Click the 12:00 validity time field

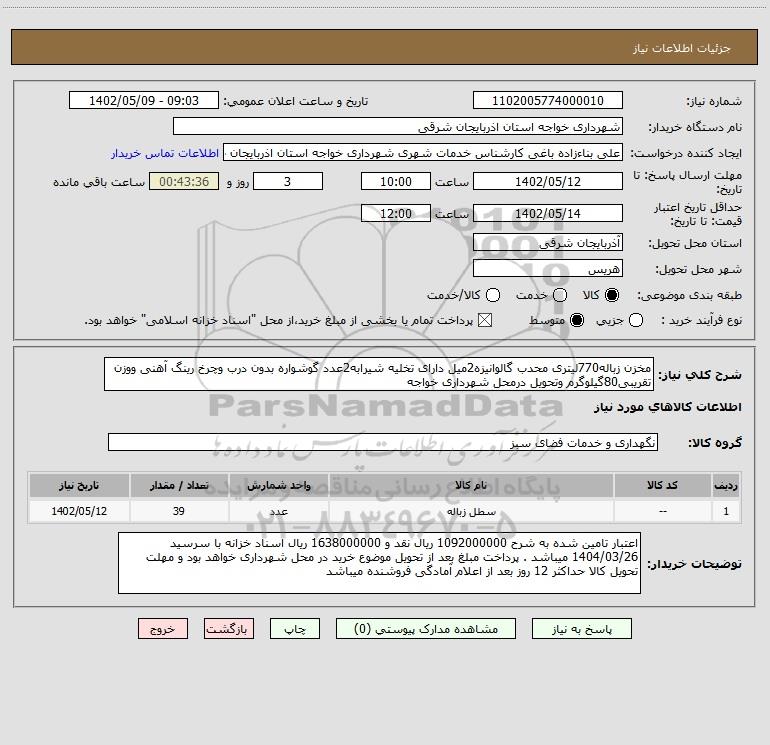pyautogui.click(x=396, y=213)
